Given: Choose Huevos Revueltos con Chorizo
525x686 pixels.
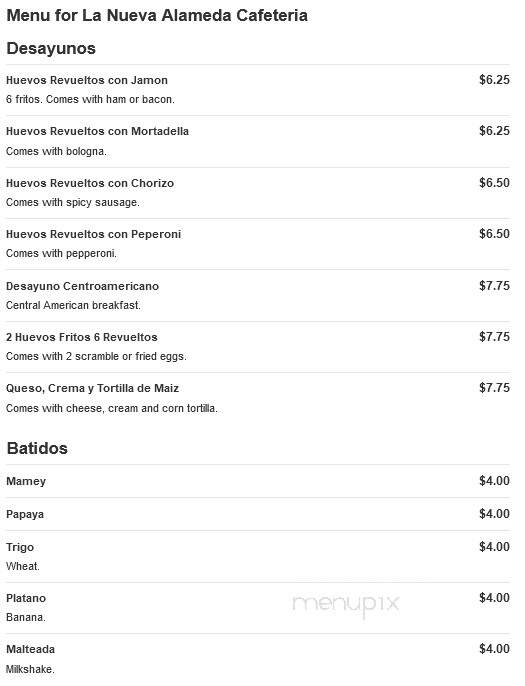Looking at the screenshot, I should click(90, 183).
